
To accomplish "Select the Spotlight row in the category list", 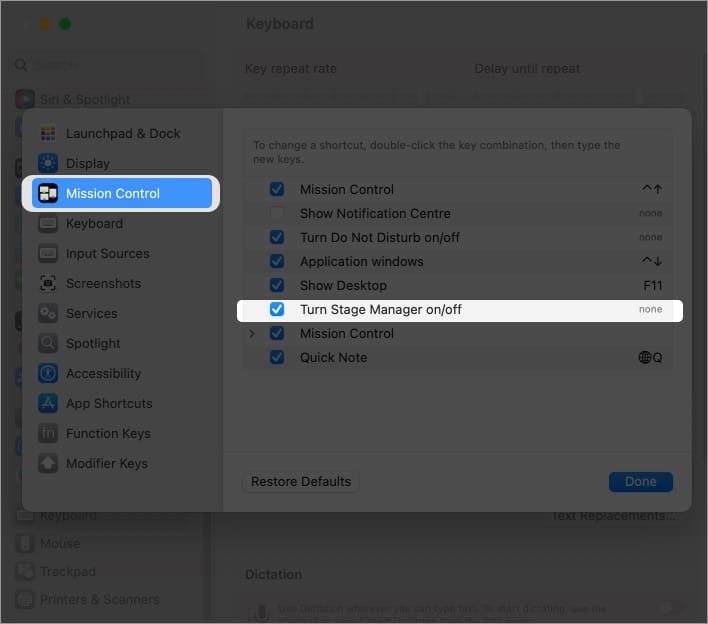I will (122, 343).
